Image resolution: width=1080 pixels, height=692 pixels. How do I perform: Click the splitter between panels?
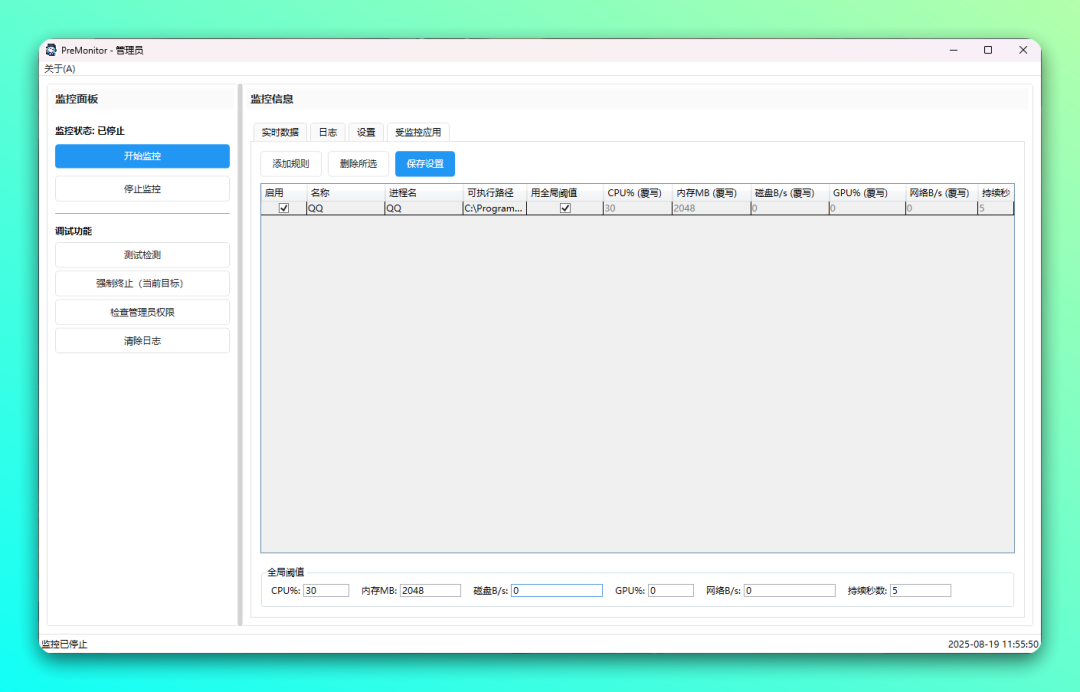point(240,355)
